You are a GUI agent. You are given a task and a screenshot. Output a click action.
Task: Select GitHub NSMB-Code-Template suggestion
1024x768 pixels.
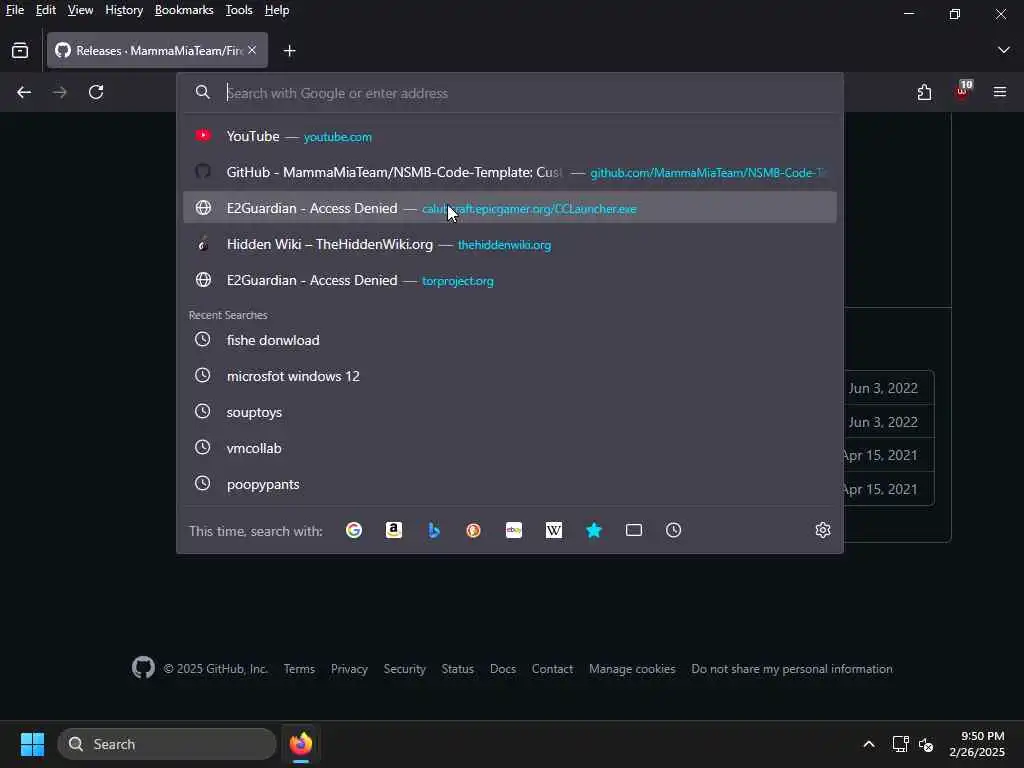tap(509, 172)
